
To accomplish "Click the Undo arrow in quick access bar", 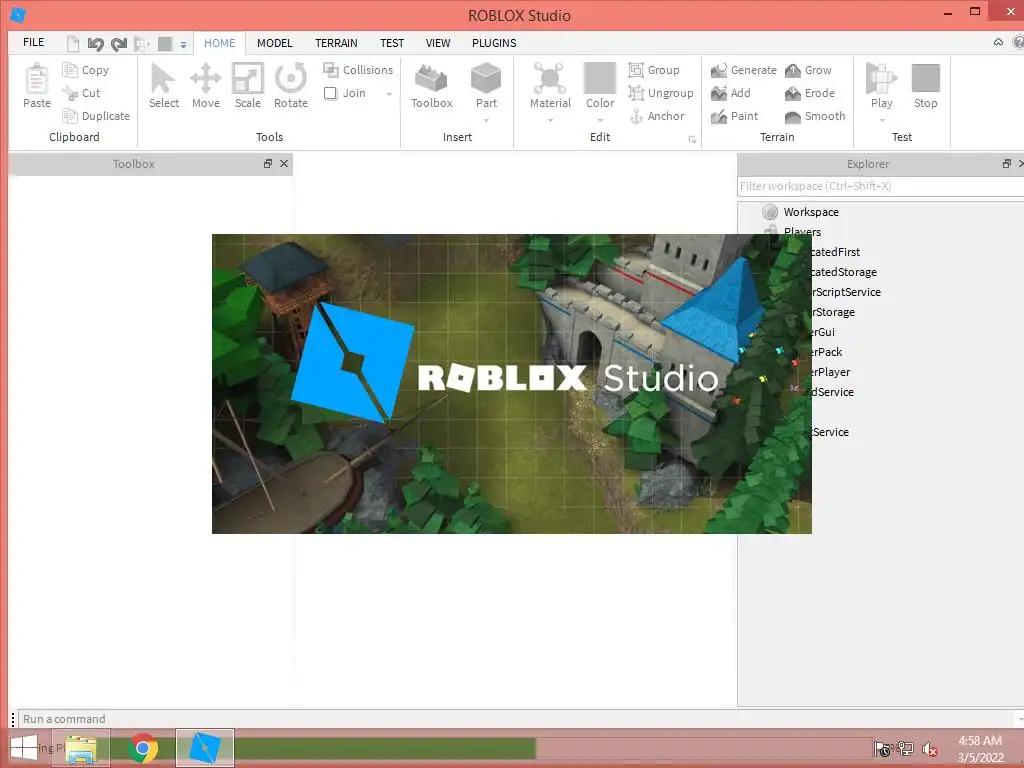I will coord(95,44).
